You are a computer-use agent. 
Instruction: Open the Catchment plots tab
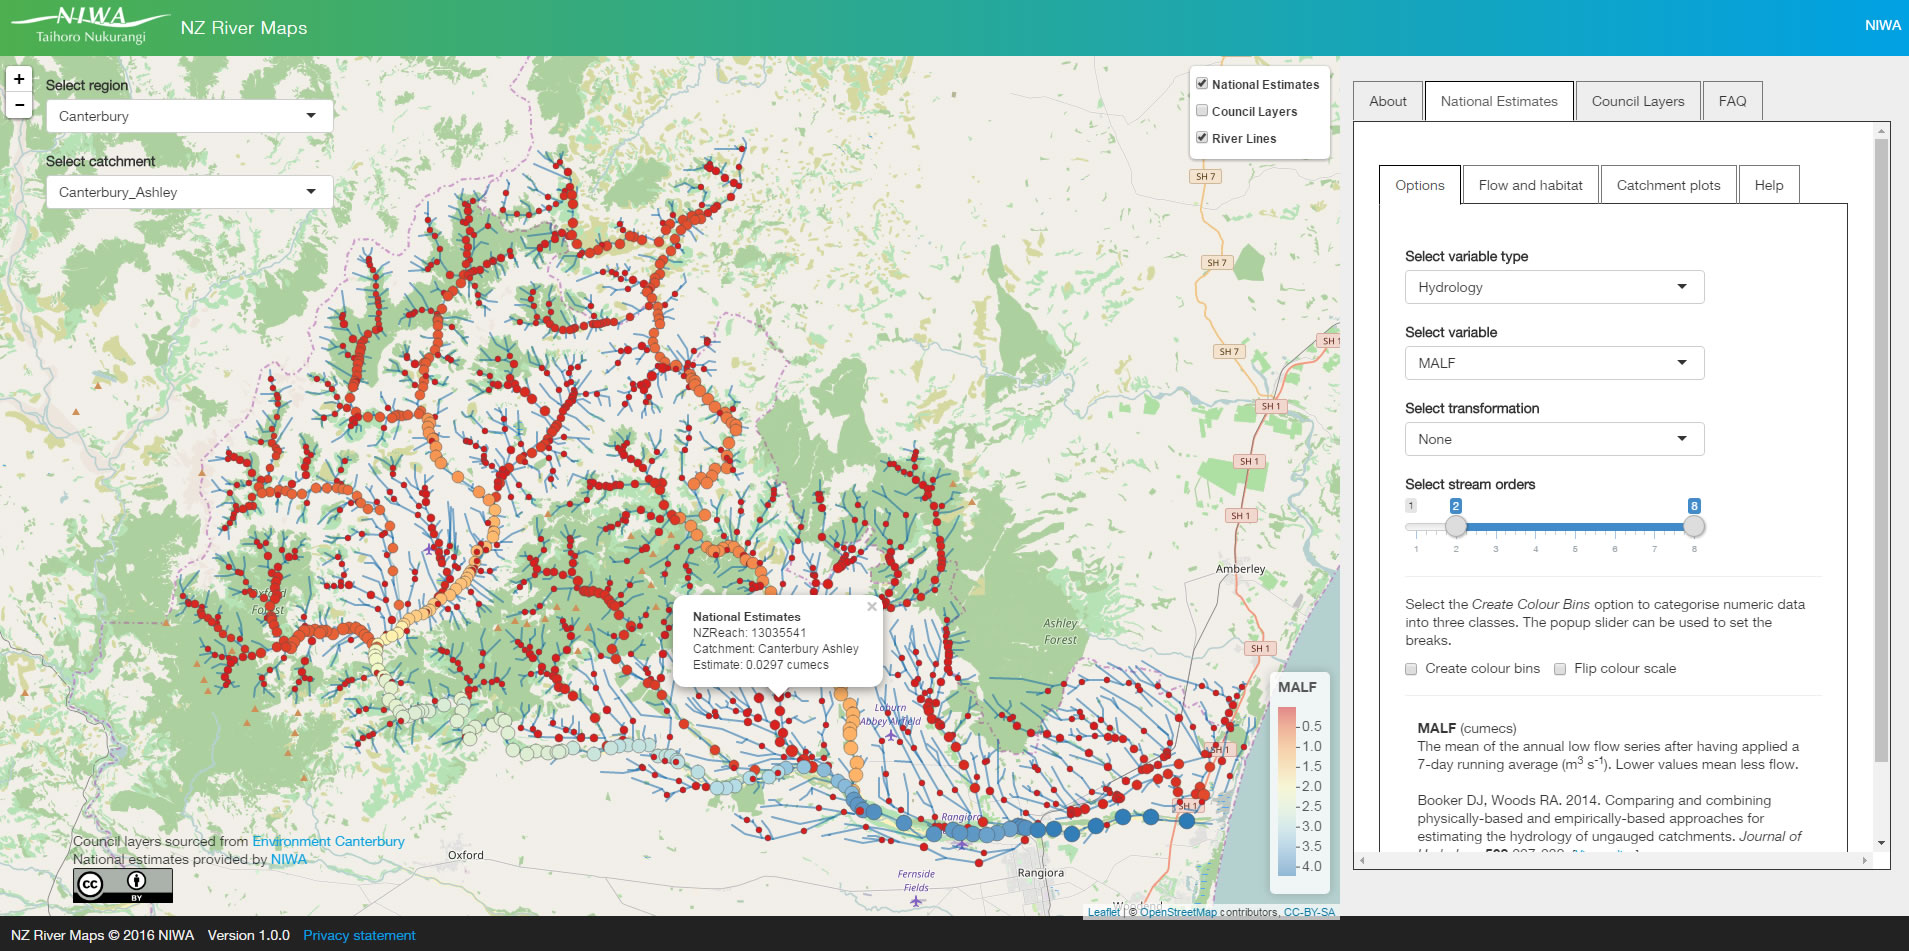[1668, 184]
